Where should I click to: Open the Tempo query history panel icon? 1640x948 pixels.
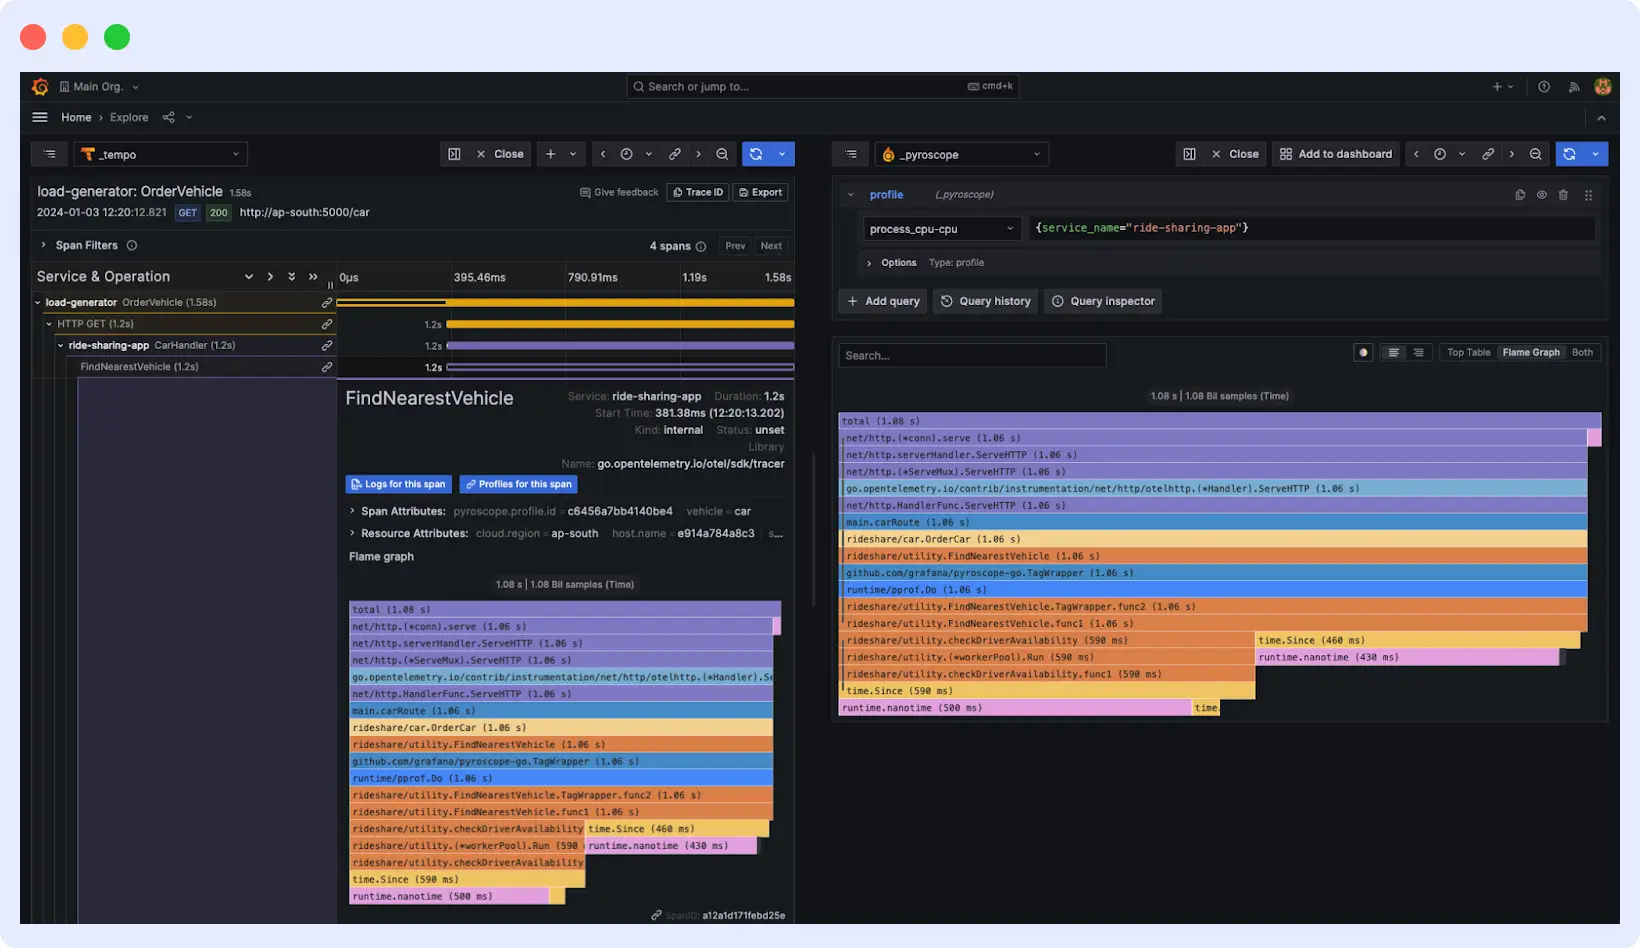(x=49, y=153)
